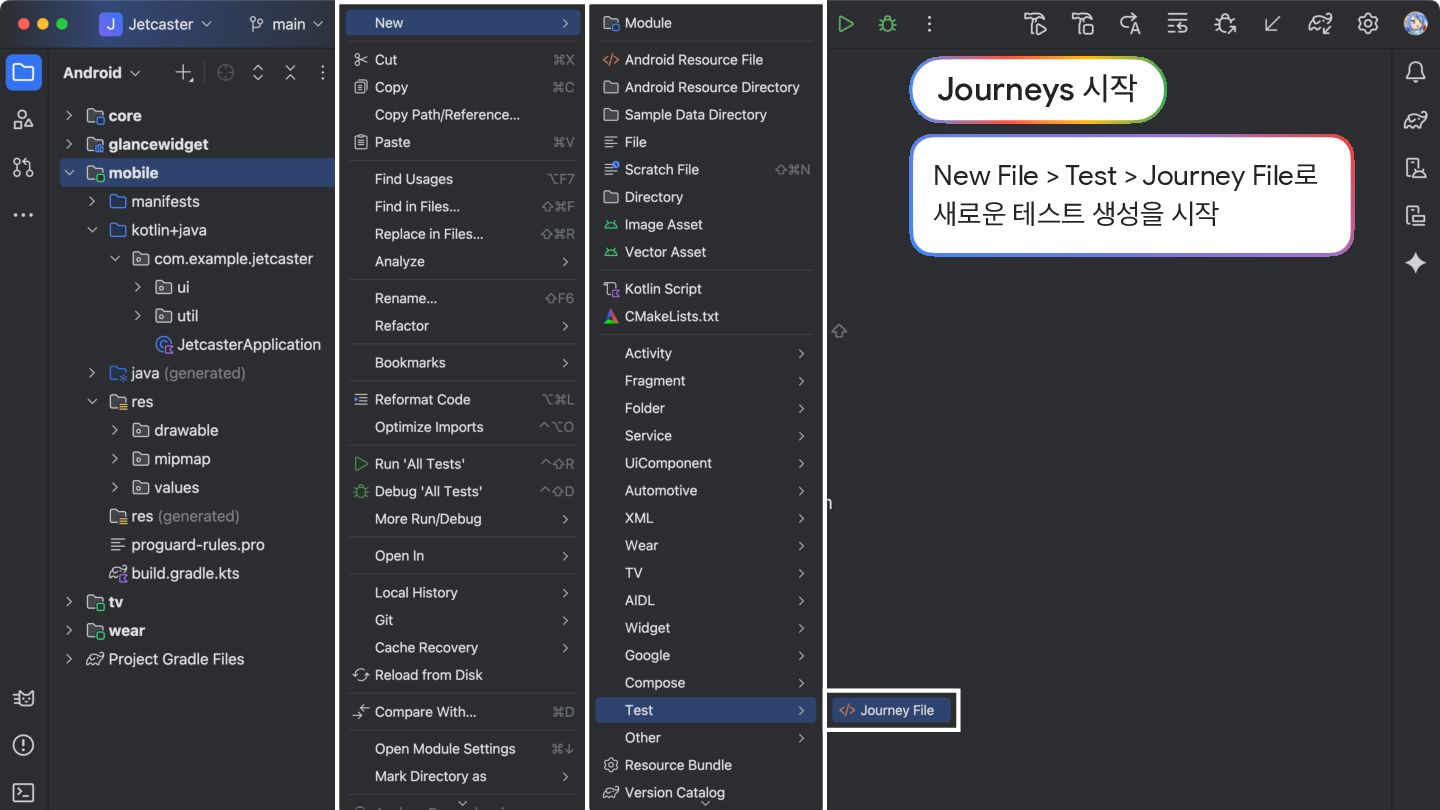The height and width of the screenshot is (810, 1440).
Task: Expand the tv module
Action: pyautogui.click(x=69, y=602)
